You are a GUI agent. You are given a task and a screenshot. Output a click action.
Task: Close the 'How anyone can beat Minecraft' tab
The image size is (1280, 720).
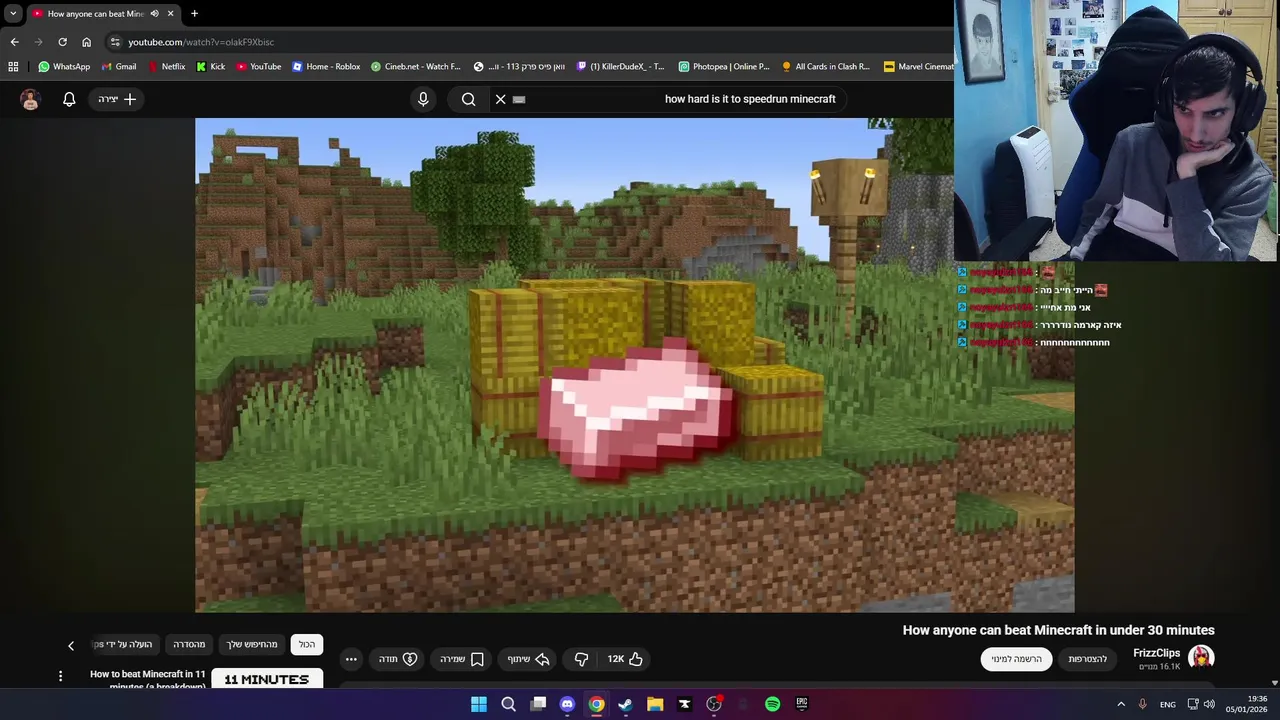point(171,13)
